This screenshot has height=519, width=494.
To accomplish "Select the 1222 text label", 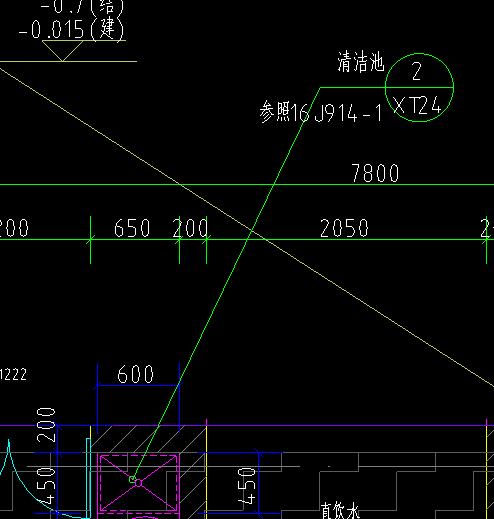I will [x=13, y=374].
